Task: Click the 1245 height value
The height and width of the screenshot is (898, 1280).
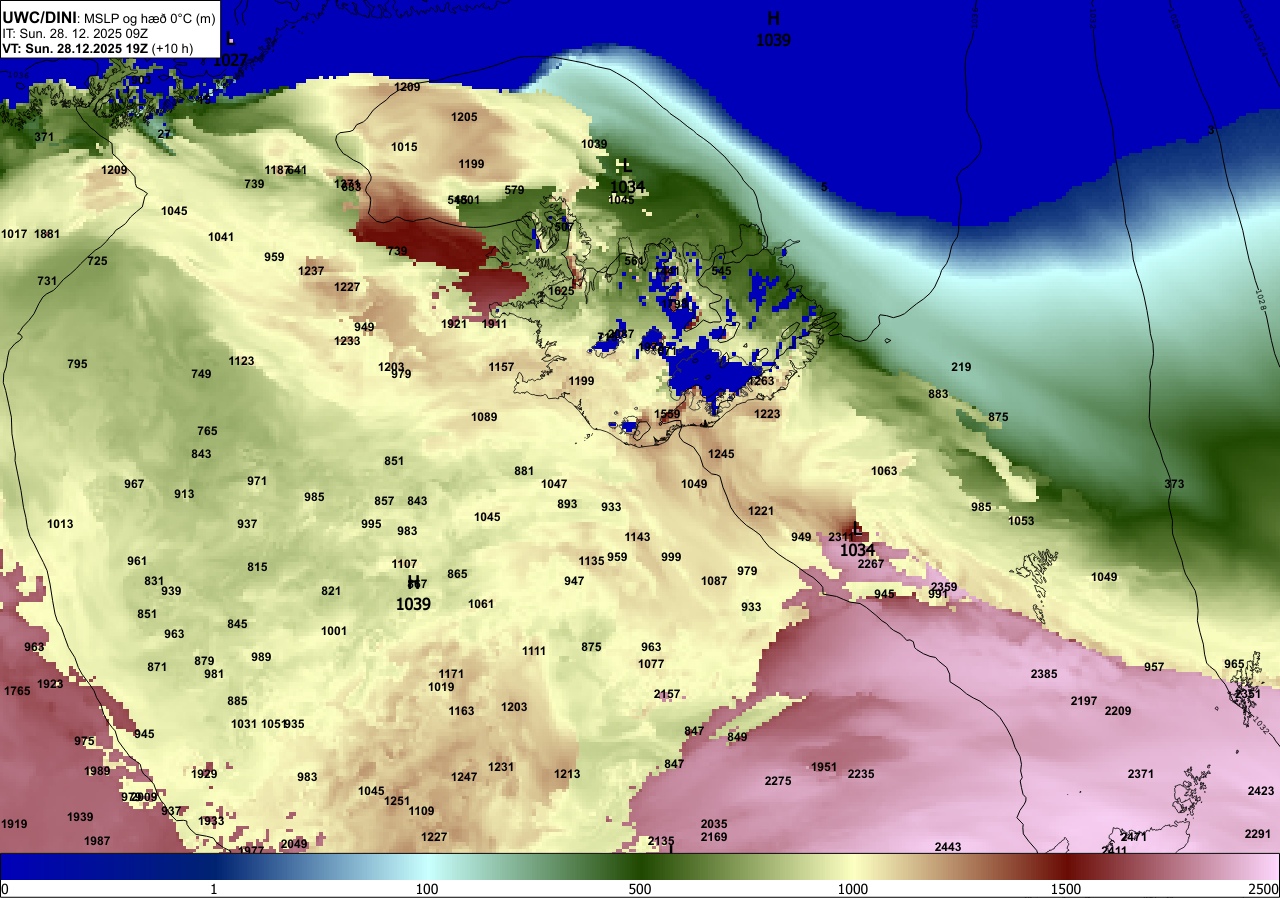Action: 721,454
